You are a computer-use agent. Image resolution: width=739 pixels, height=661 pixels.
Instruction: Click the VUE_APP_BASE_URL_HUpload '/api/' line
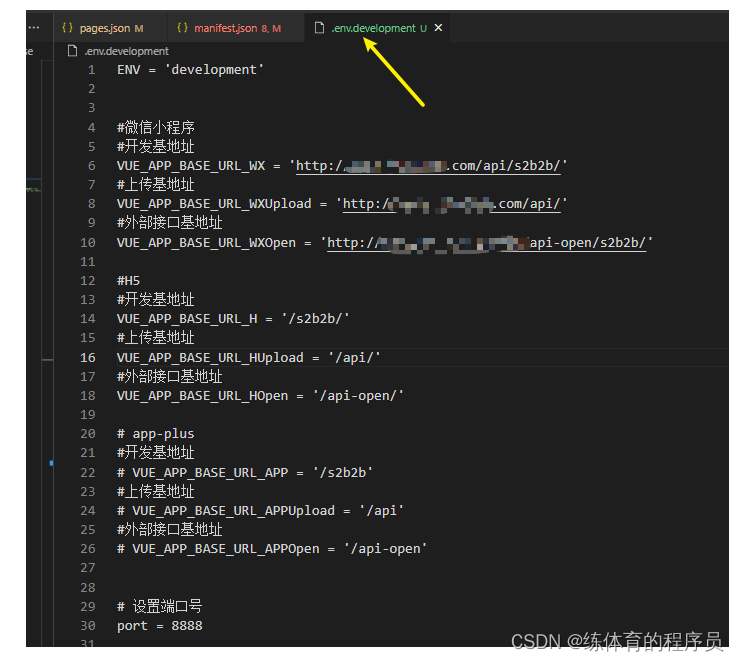[x=248, y=357]
